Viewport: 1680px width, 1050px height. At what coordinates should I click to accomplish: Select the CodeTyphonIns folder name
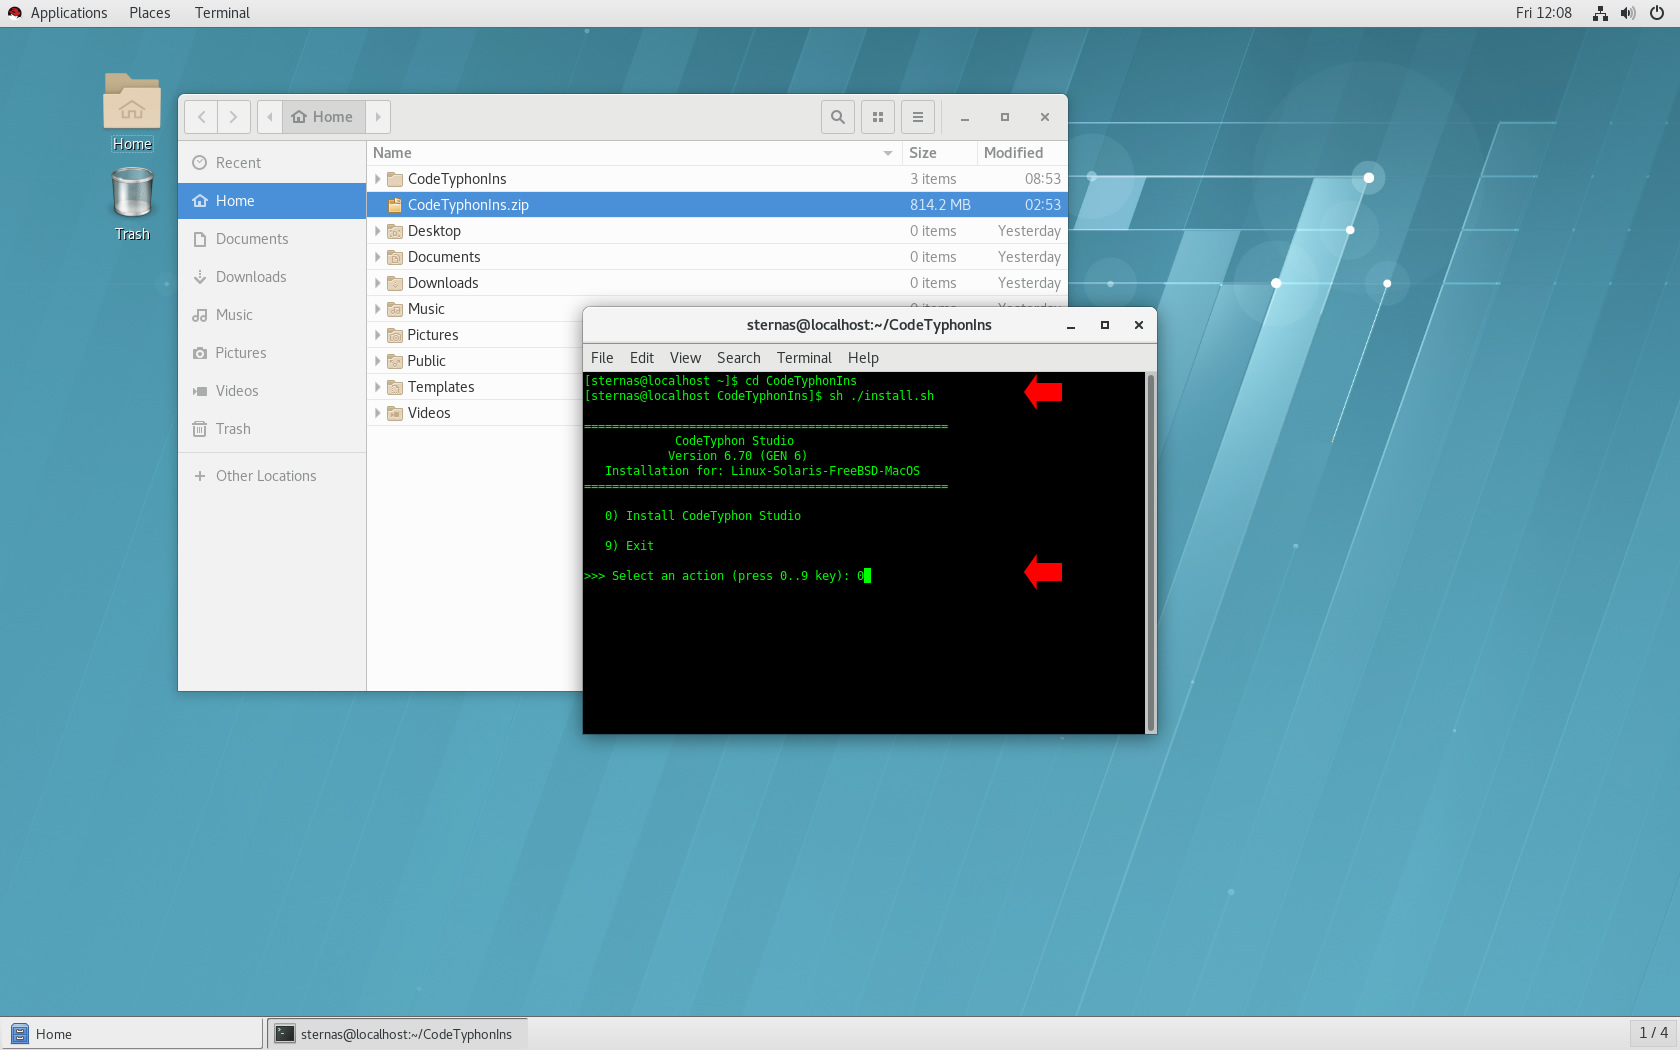coord(457,179)
